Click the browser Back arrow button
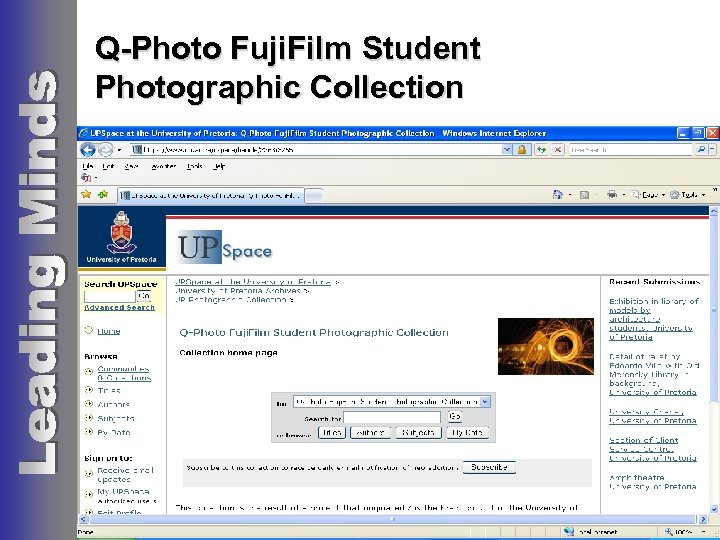 [87, 150]
